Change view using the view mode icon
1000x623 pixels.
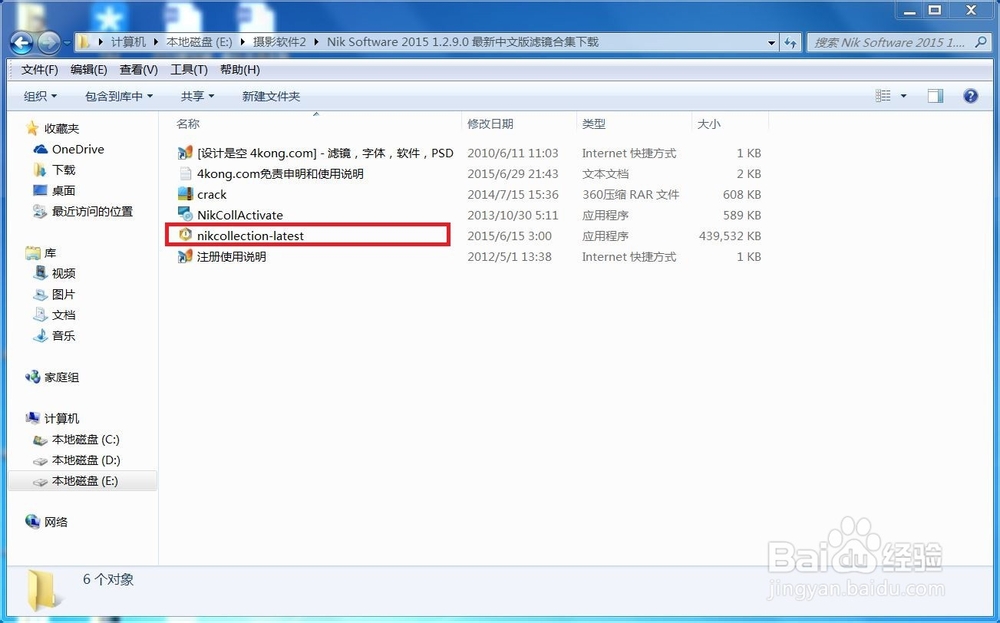tap(883, 96)
